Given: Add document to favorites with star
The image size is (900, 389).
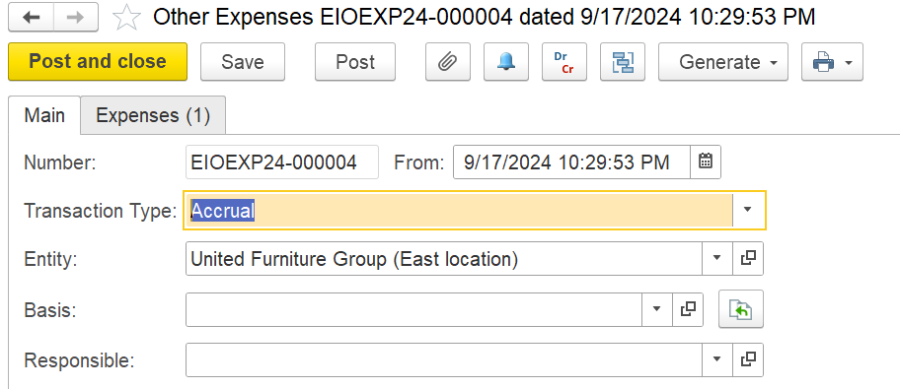Looking at the screenshot, I should pos(126,18).
